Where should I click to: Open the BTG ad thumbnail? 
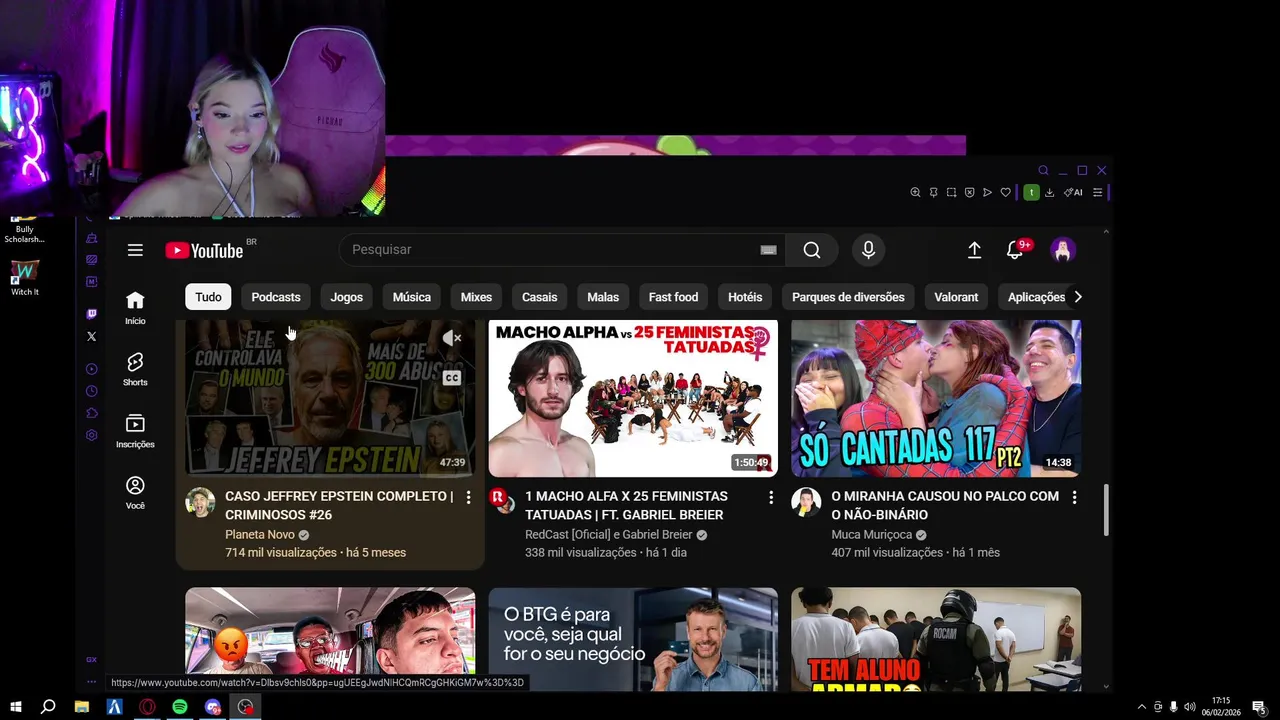[x=633, y=638]
